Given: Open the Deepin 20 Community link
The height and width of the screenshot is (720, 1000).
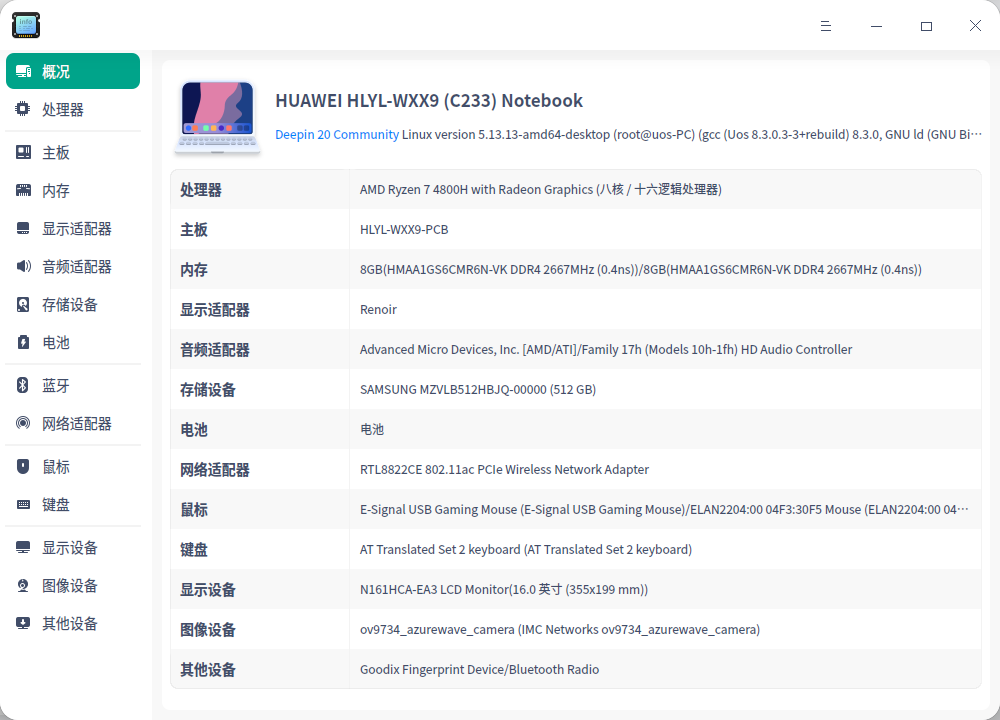Looking at the screenshot, I should coord(337,135).
